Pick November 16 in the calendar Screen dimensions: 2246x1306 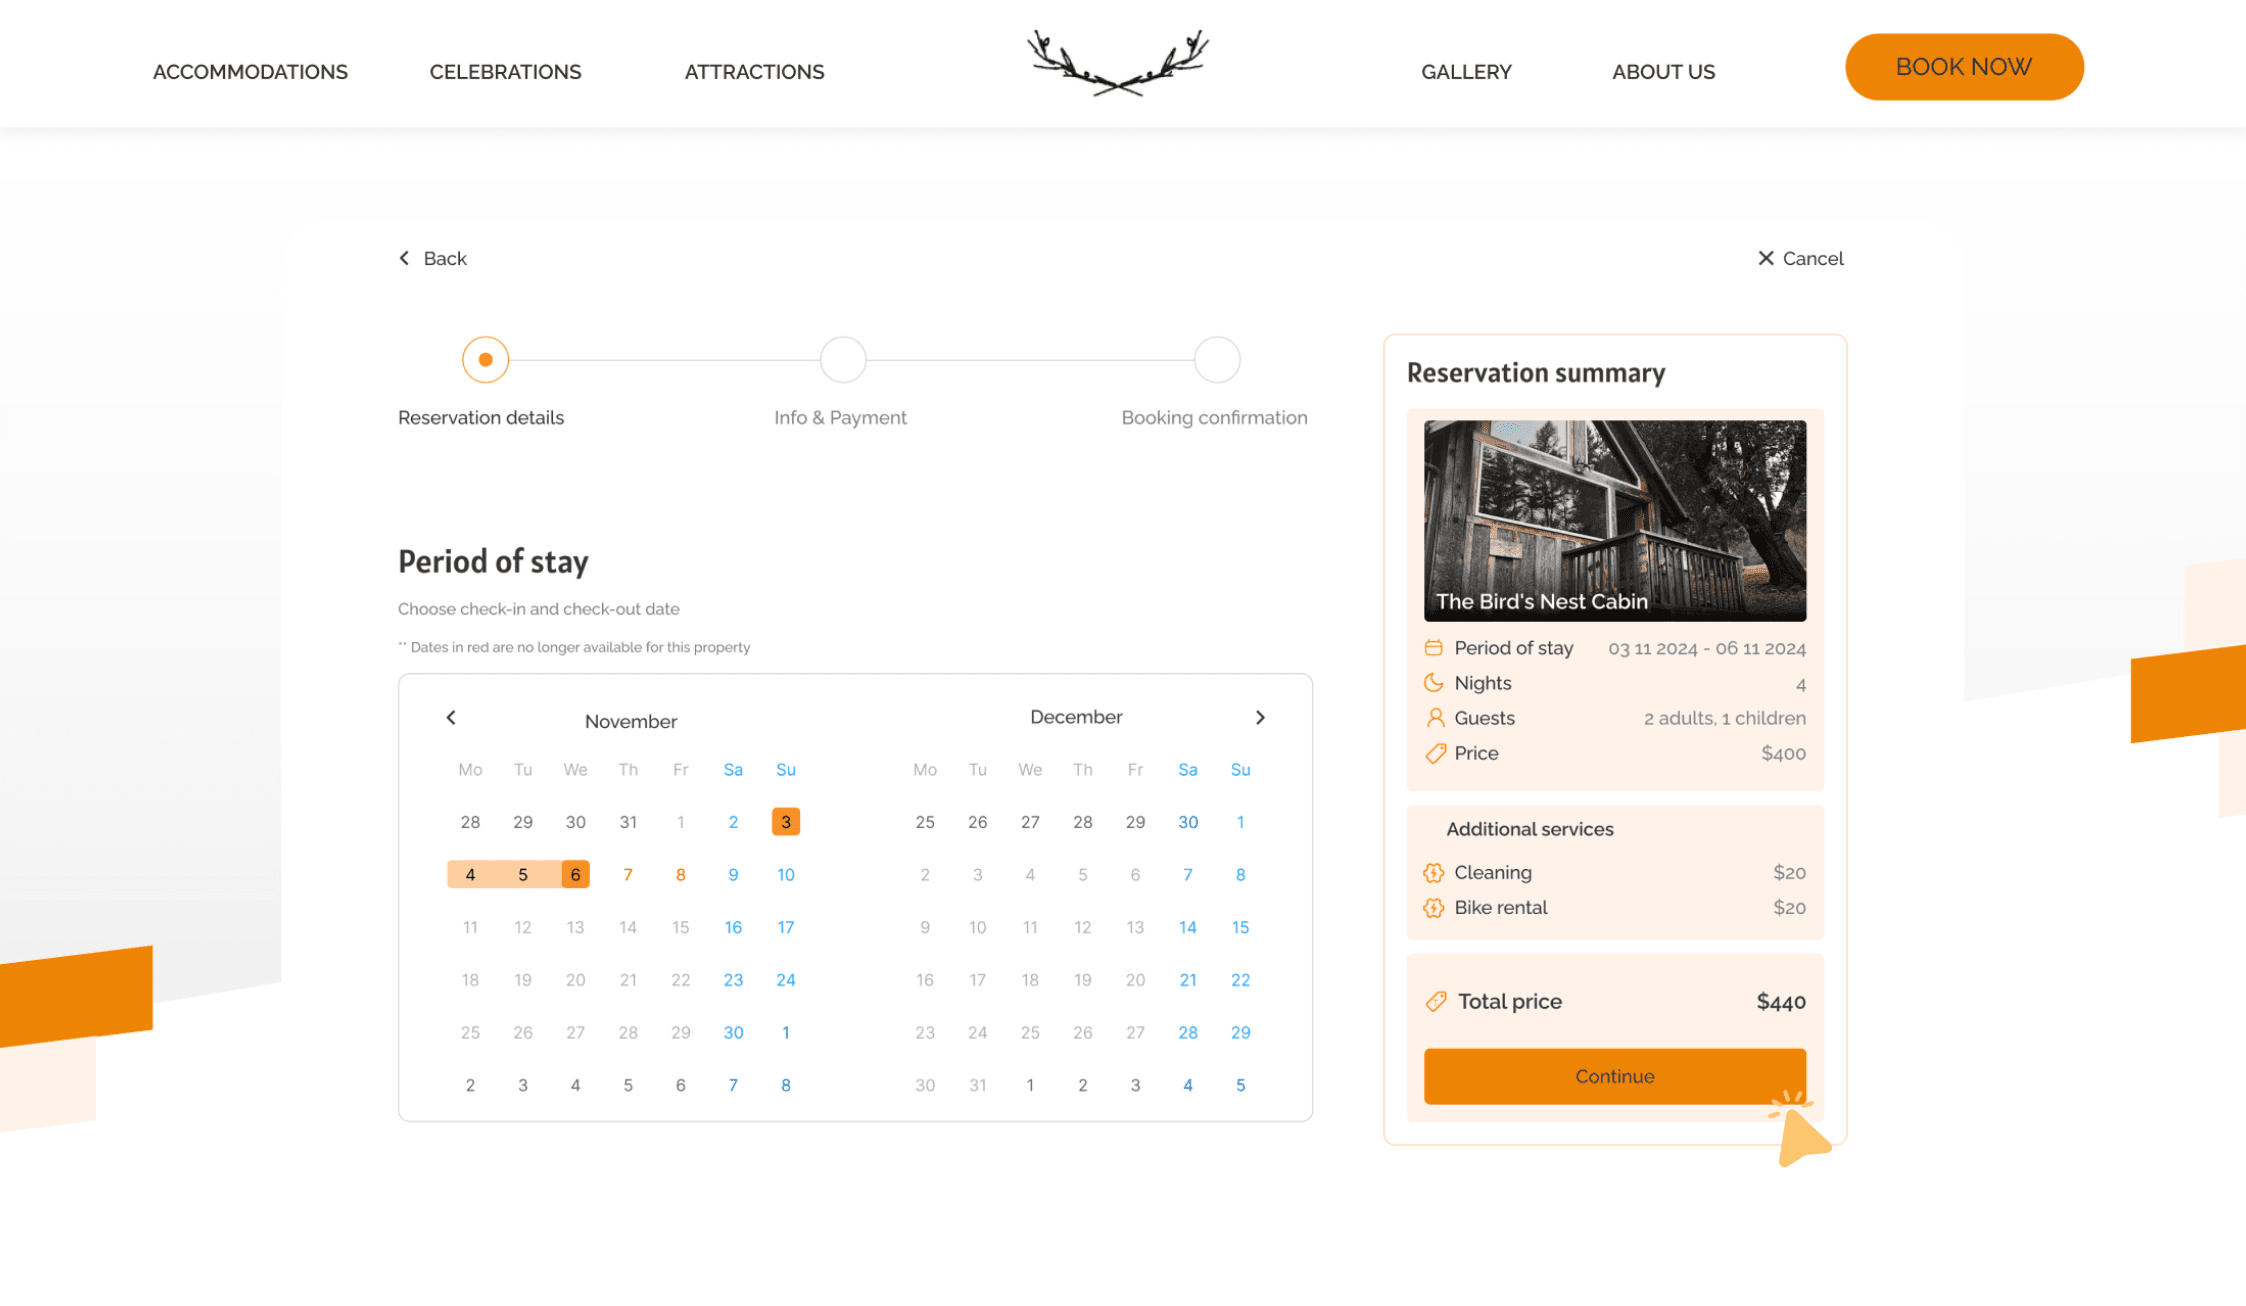[x=733, y=927]
